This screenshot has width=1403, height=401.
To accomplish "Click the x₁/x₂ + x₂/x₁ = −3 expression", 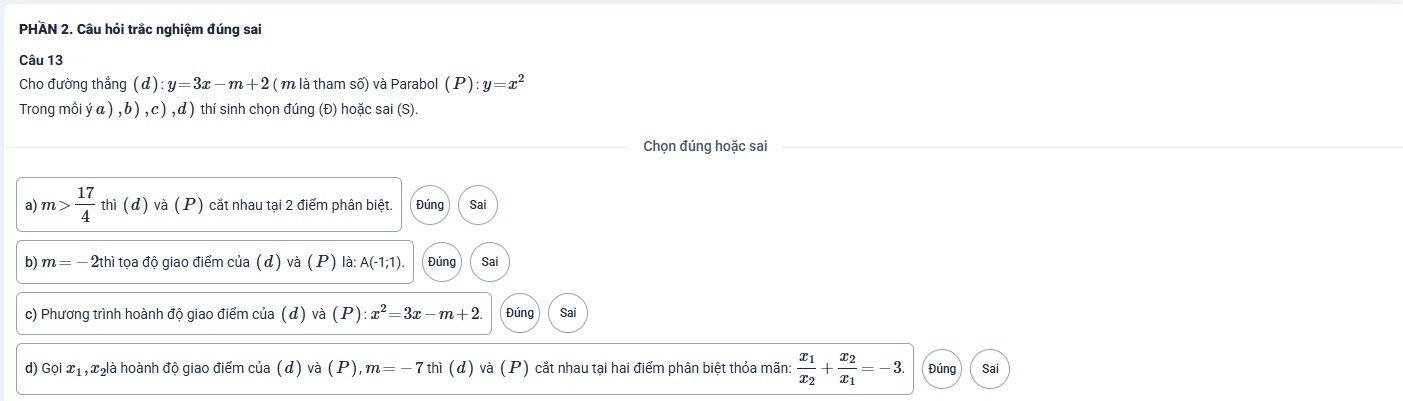I will 850,369.
